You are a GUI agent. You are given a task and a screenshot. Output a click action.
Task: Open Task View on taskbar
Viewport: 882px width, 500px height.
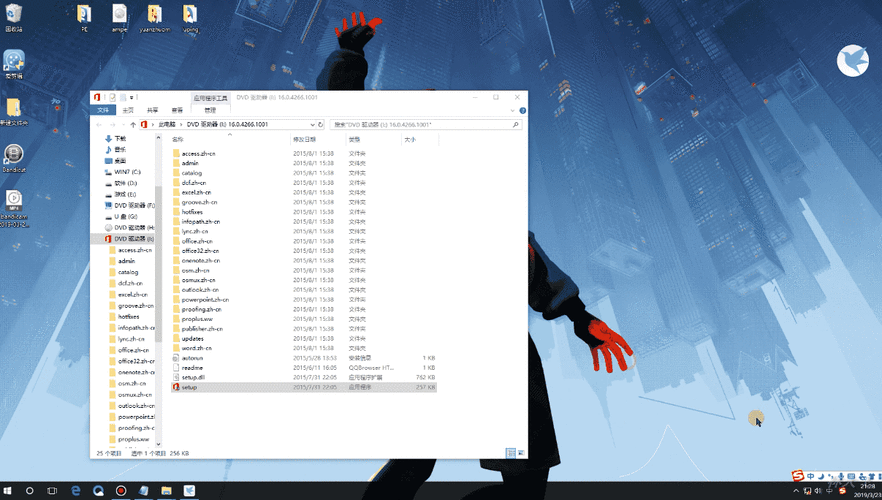point(52,490)
